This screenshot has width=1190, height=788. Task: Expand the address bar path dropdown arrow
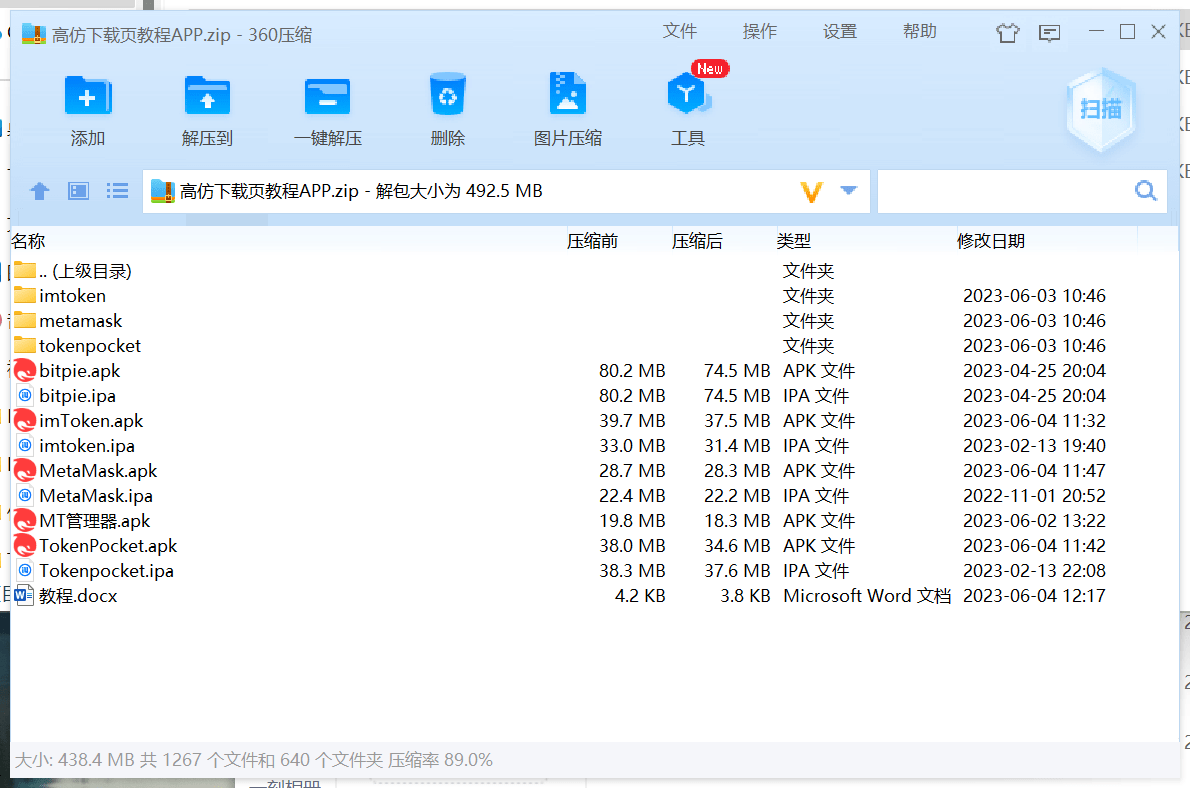tap(849, 191)
